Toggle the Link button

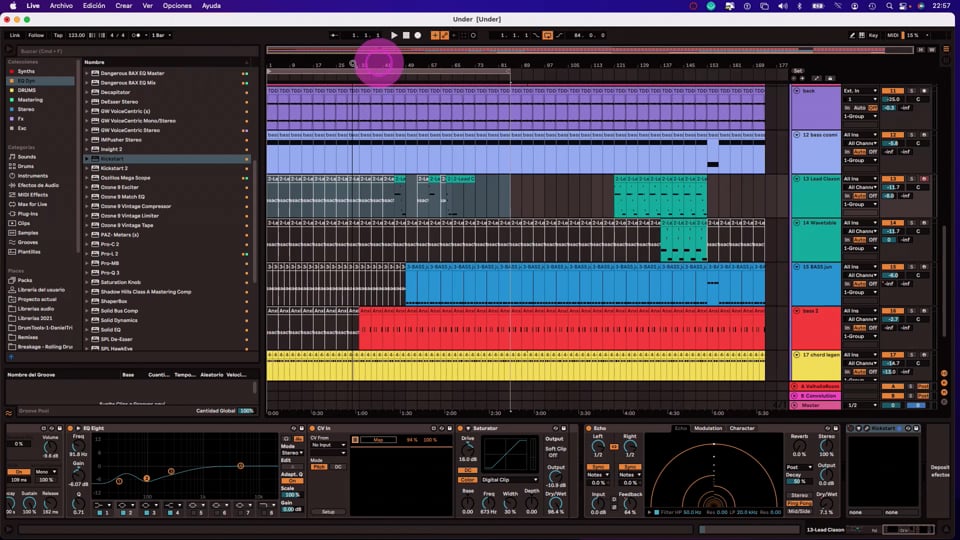pos(15,36)
